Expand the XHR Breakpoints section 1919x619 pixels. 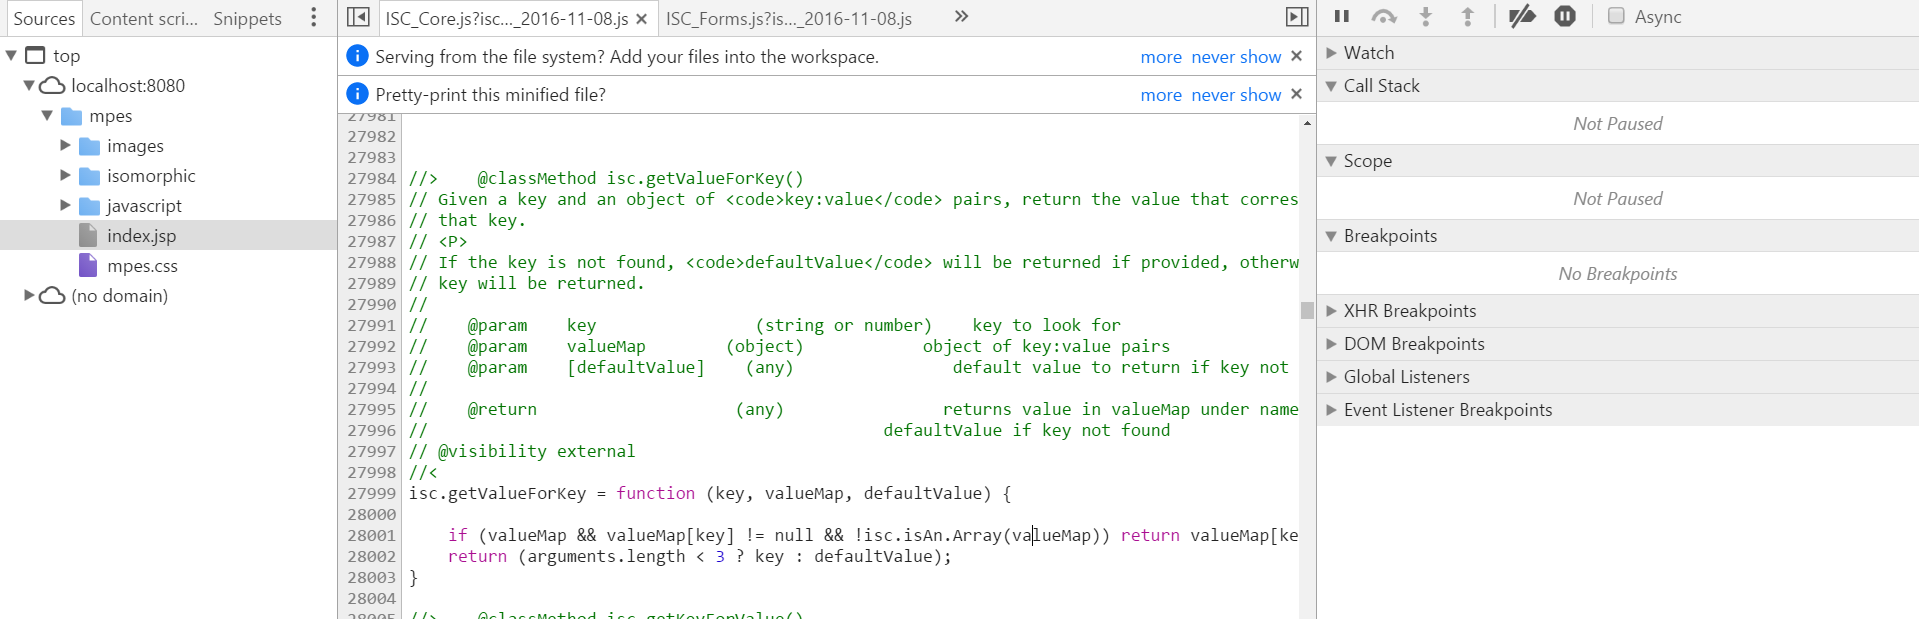click(1331, 311)
